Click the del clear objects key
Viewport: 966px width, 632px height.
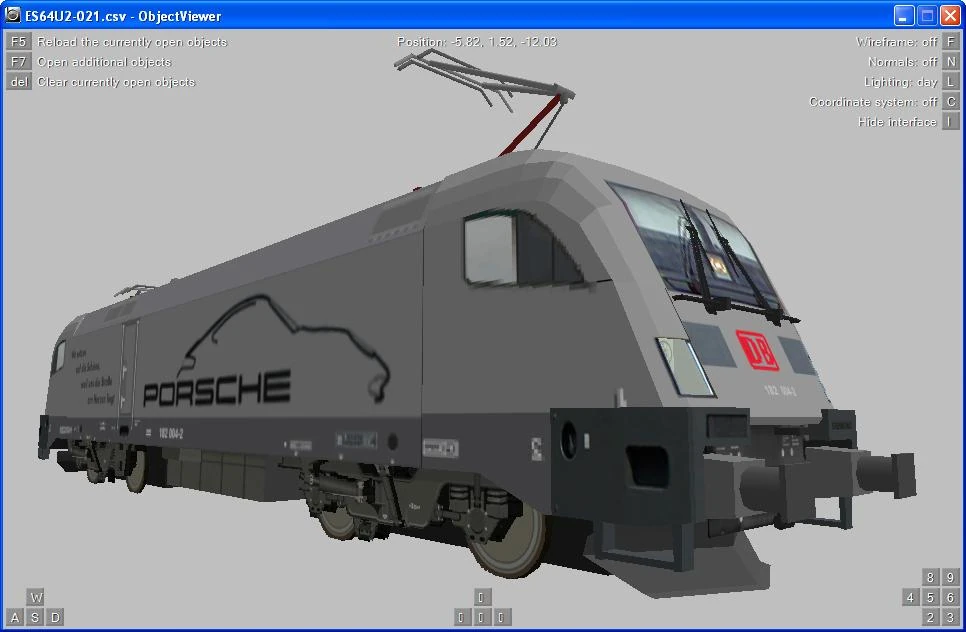point(18,81)
